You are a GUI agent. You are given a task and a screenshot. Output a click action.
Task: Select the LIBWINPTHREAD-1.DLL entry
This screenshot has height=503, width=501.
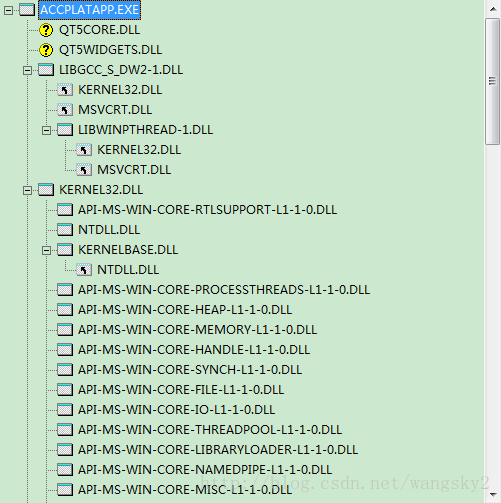145,130
